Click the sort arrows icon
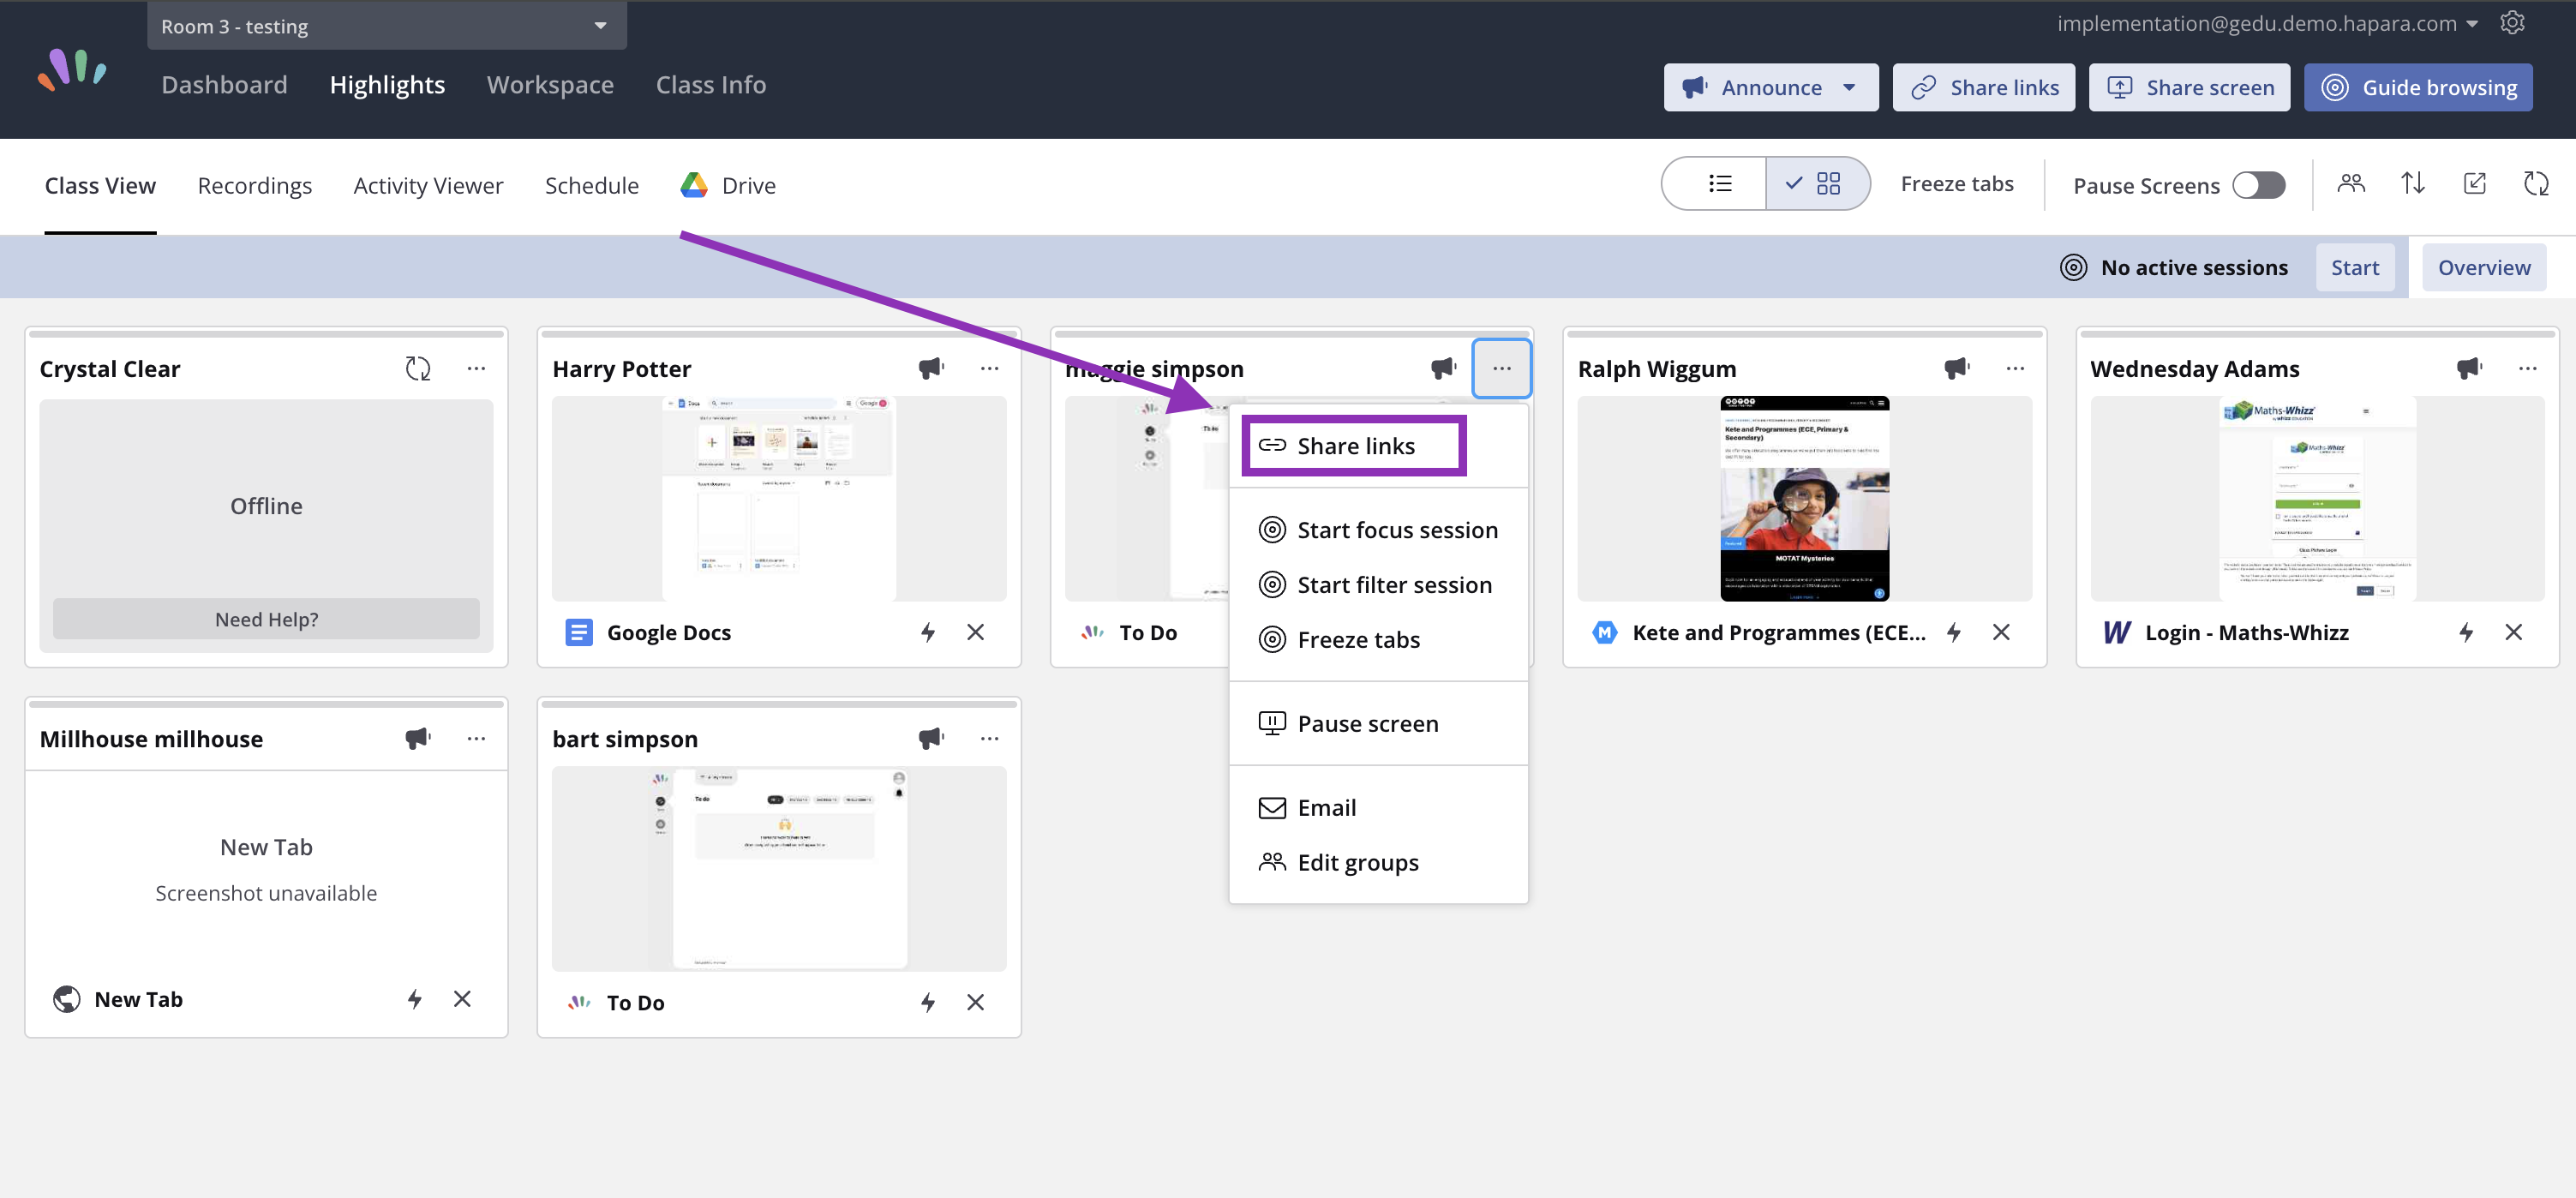 pyautogui.click(x=2413, y=184)
